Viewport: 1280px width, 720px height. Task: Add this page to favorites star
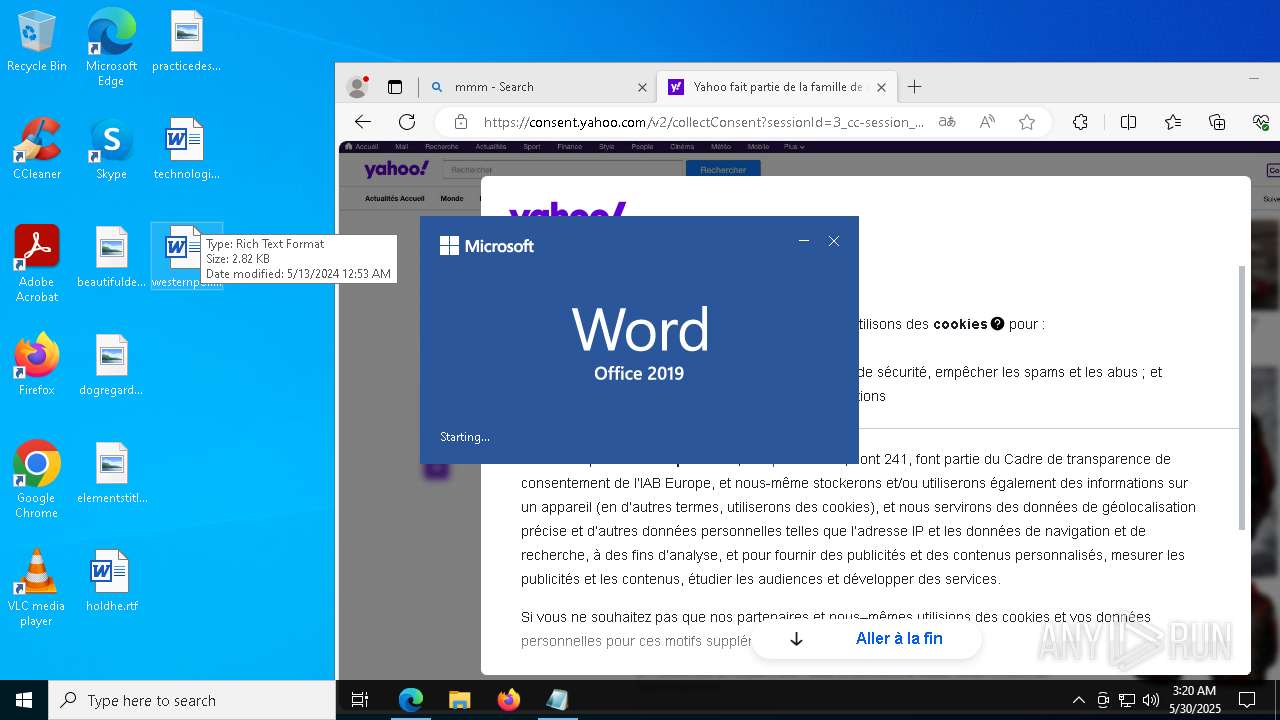pos(1027,122)
